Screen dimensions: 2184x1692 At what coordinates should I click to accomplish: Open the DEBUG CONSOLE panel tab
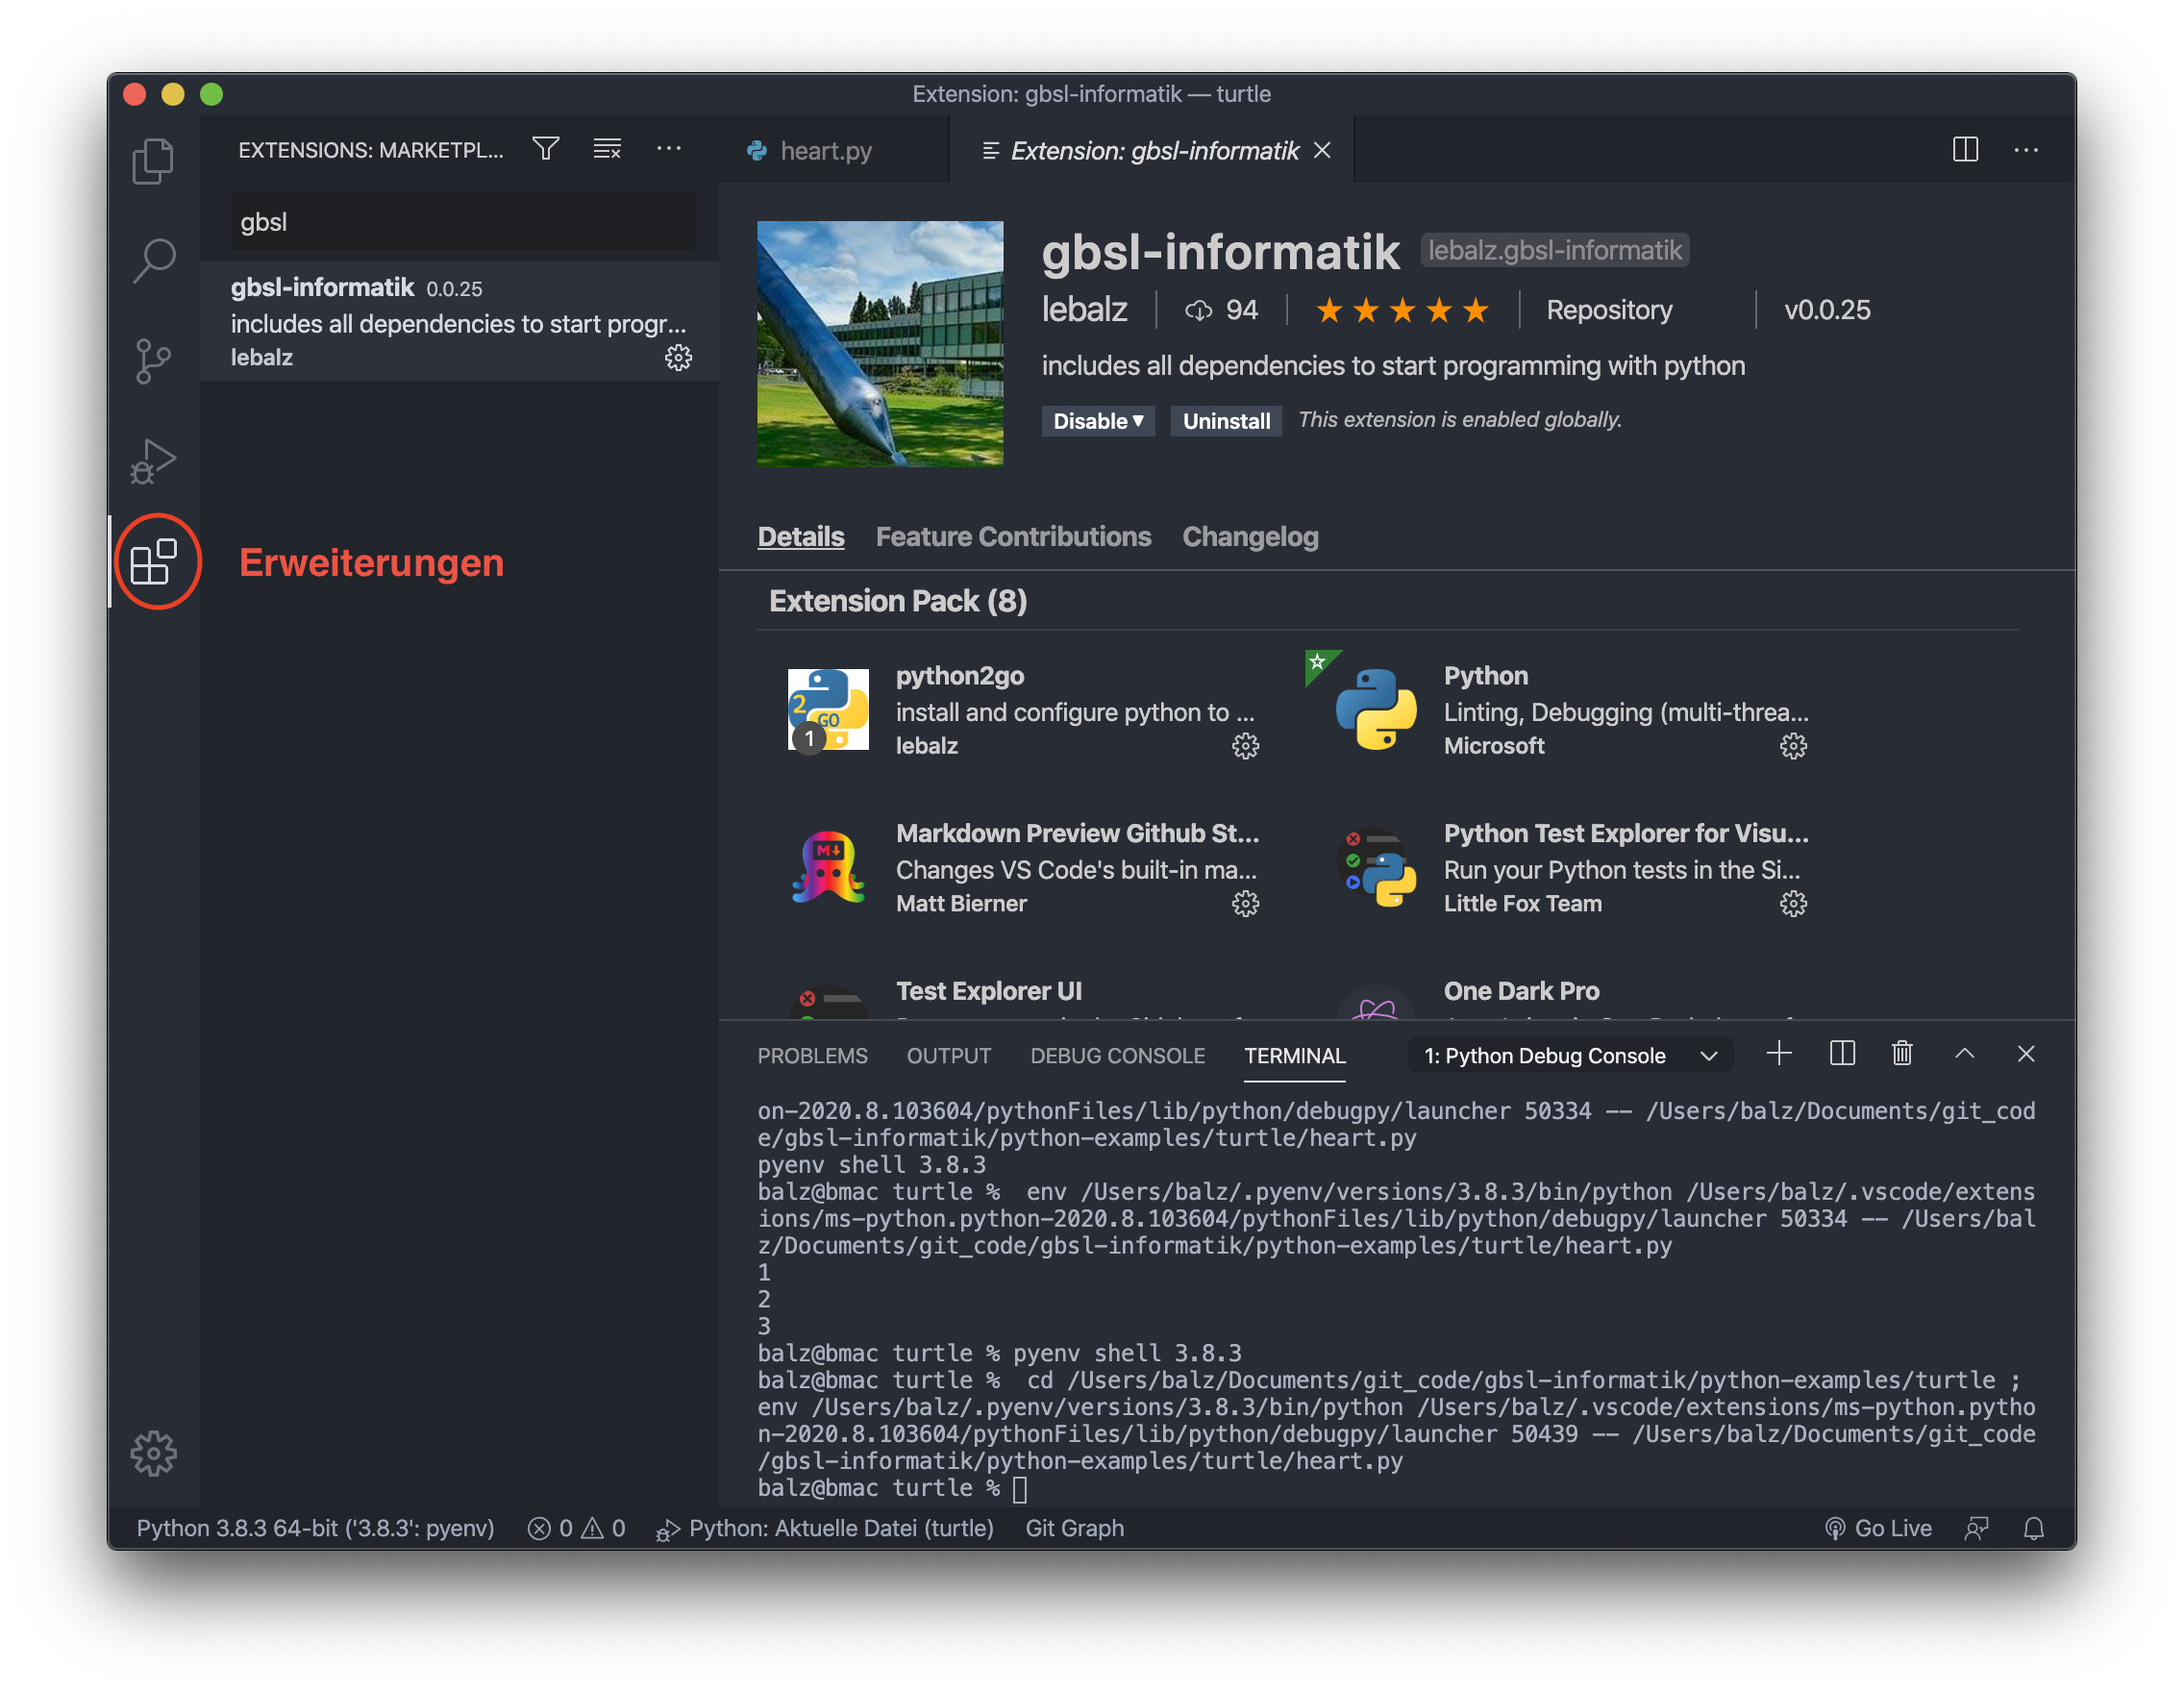(x=1117, y=1056)
